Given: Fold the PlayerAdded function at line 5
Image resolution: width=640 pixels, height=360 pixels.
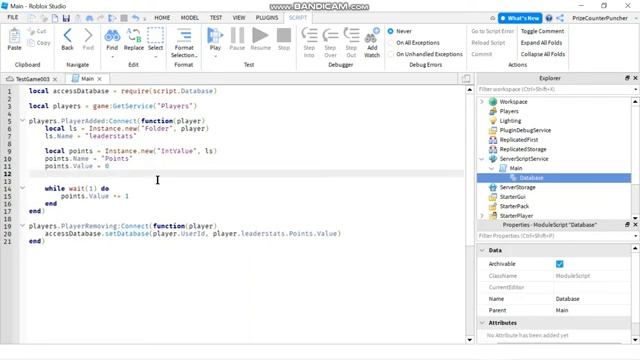Looking at the screenshot, I should click(22, 121).
